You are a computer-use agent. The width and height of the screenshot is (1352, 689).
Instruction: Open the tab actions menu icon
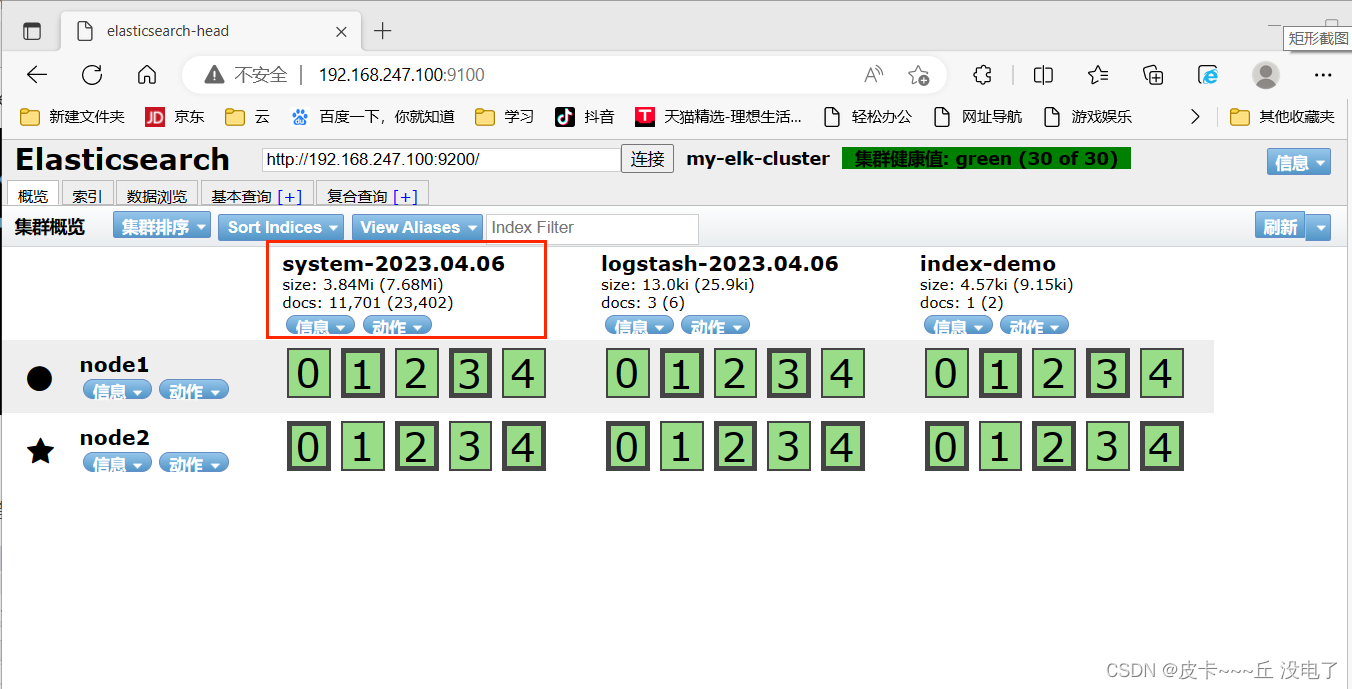click(x=32, y=31)
